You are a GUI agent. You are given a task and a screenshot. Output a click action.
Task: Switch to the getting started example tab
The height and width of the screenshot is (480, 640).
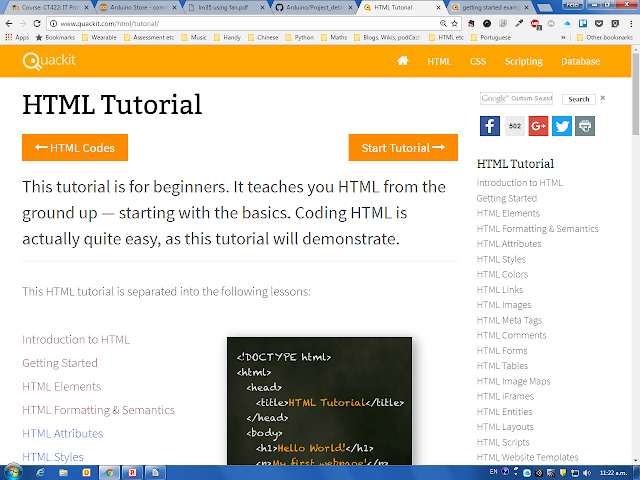pos(490,7)
